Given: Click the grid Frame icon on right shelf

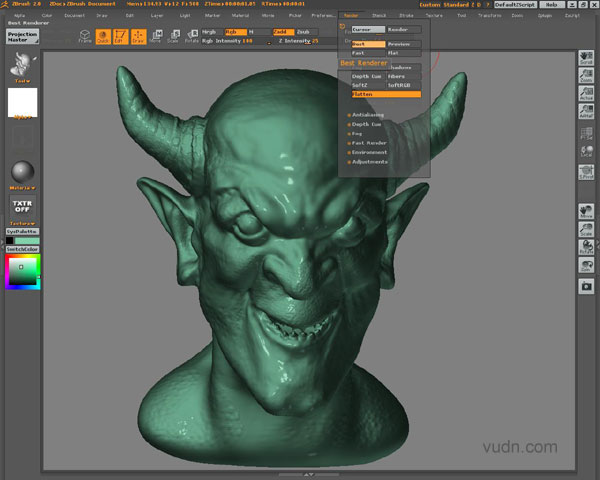Looking at the screenshot, I should tap(586, 134).
